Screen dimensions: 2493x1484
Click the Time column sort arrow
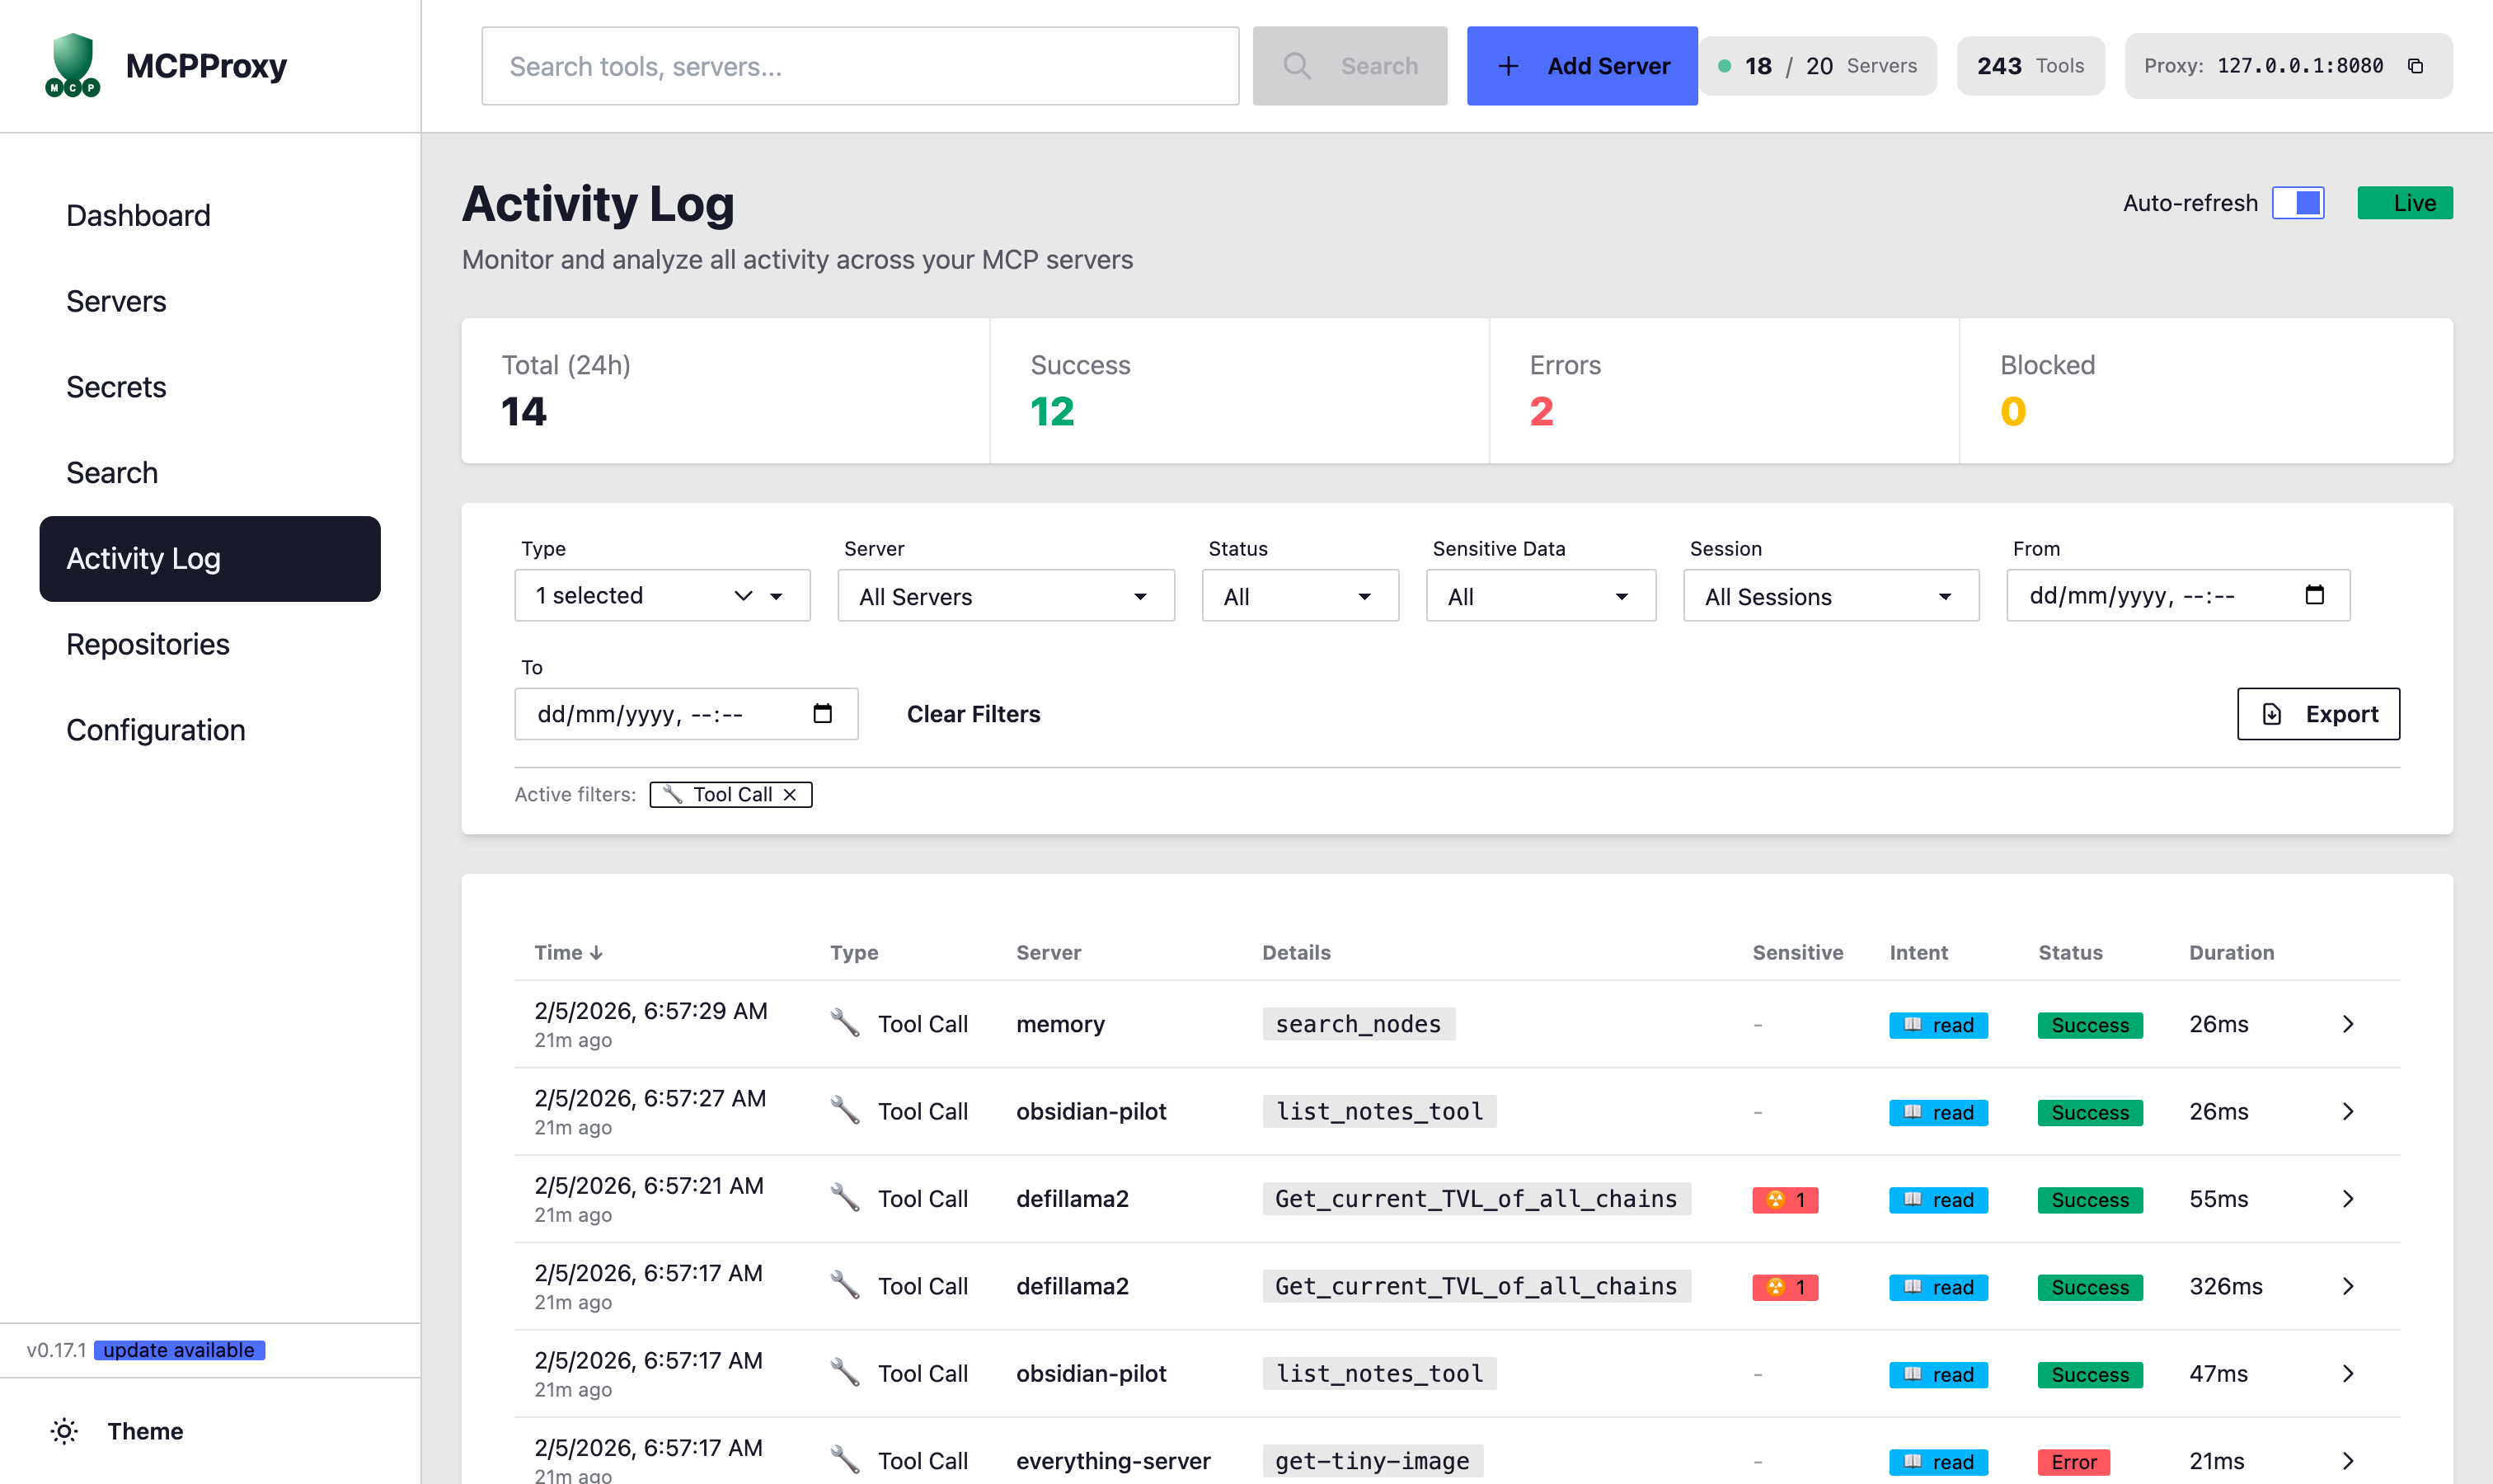(x=597, y=952)
